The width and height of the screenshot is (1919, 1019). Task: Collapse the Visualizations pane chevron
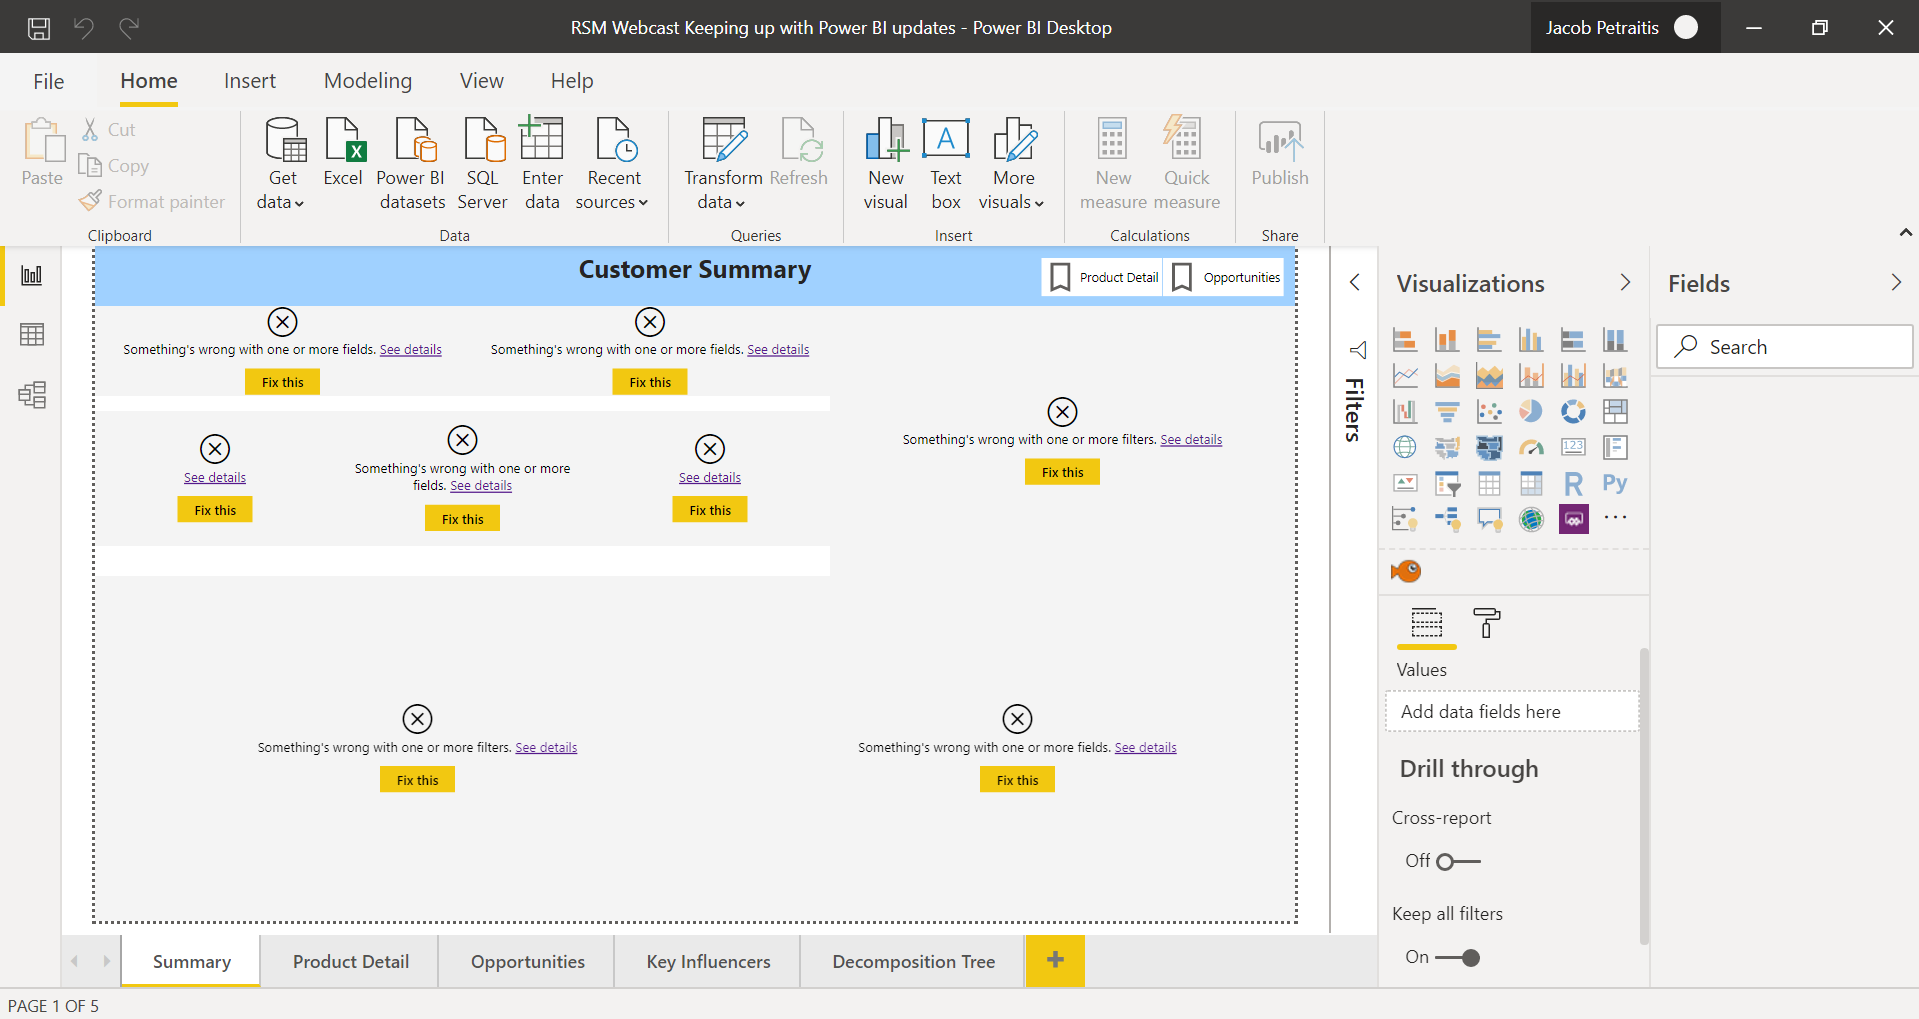tap(1625, 283)
